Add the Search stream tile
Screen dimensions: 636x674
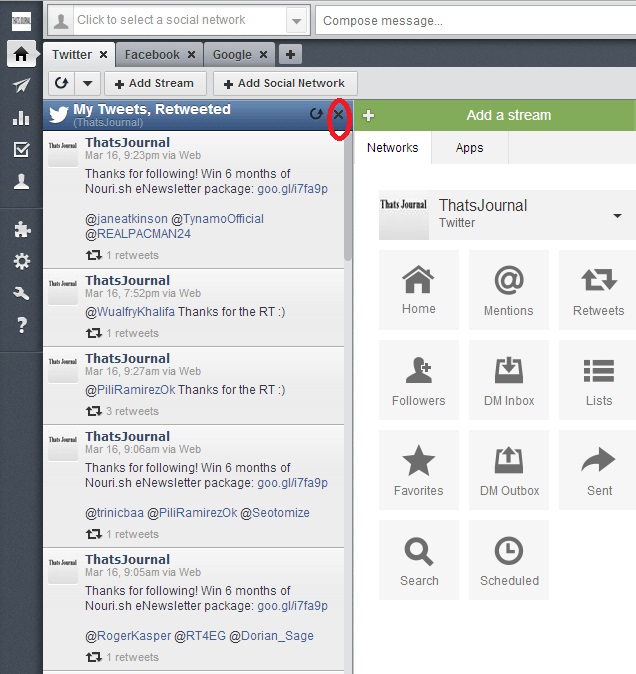pos(419,560)
